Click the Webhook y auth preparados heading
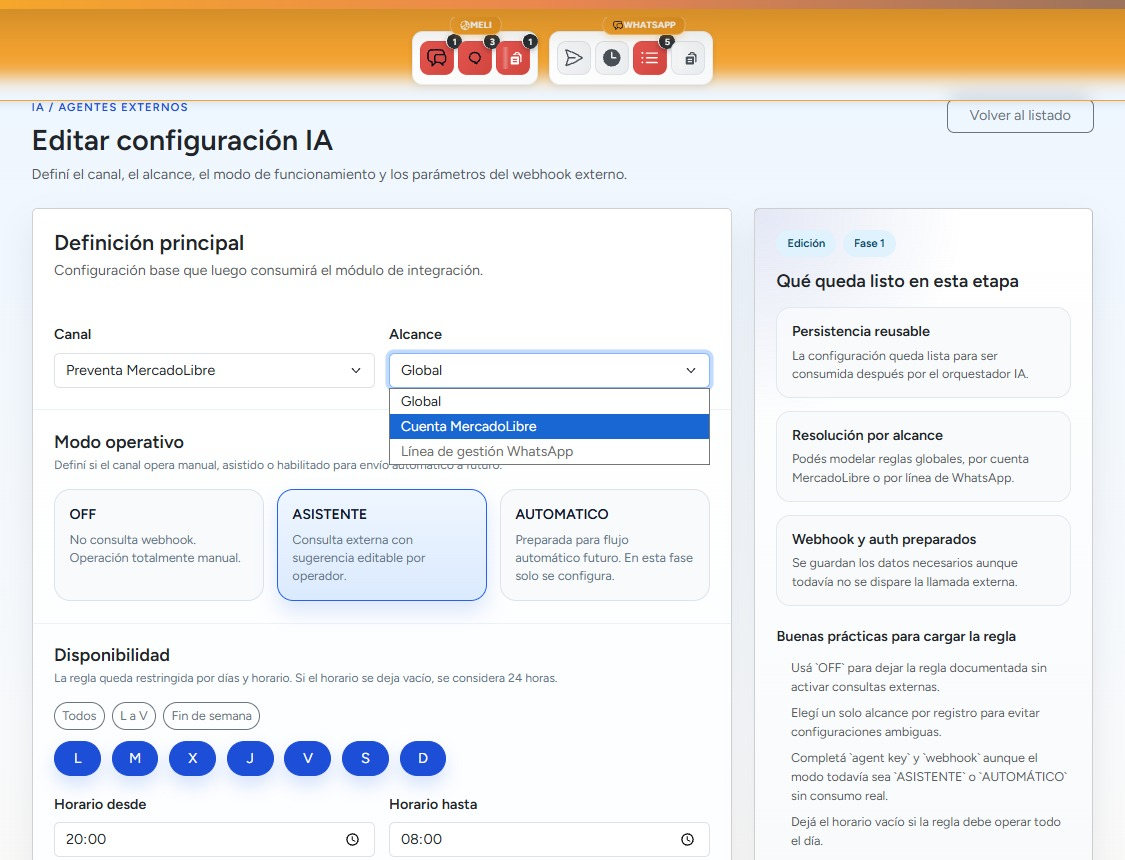The height and width of the screenshot is (860, 1125). point(884,539)
